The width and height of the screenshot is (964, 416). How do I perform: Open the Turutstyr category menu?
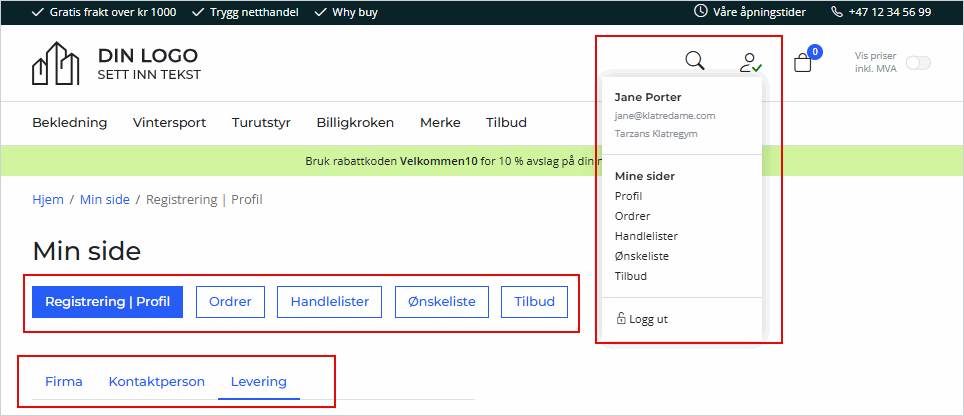(x=261, y=122)
